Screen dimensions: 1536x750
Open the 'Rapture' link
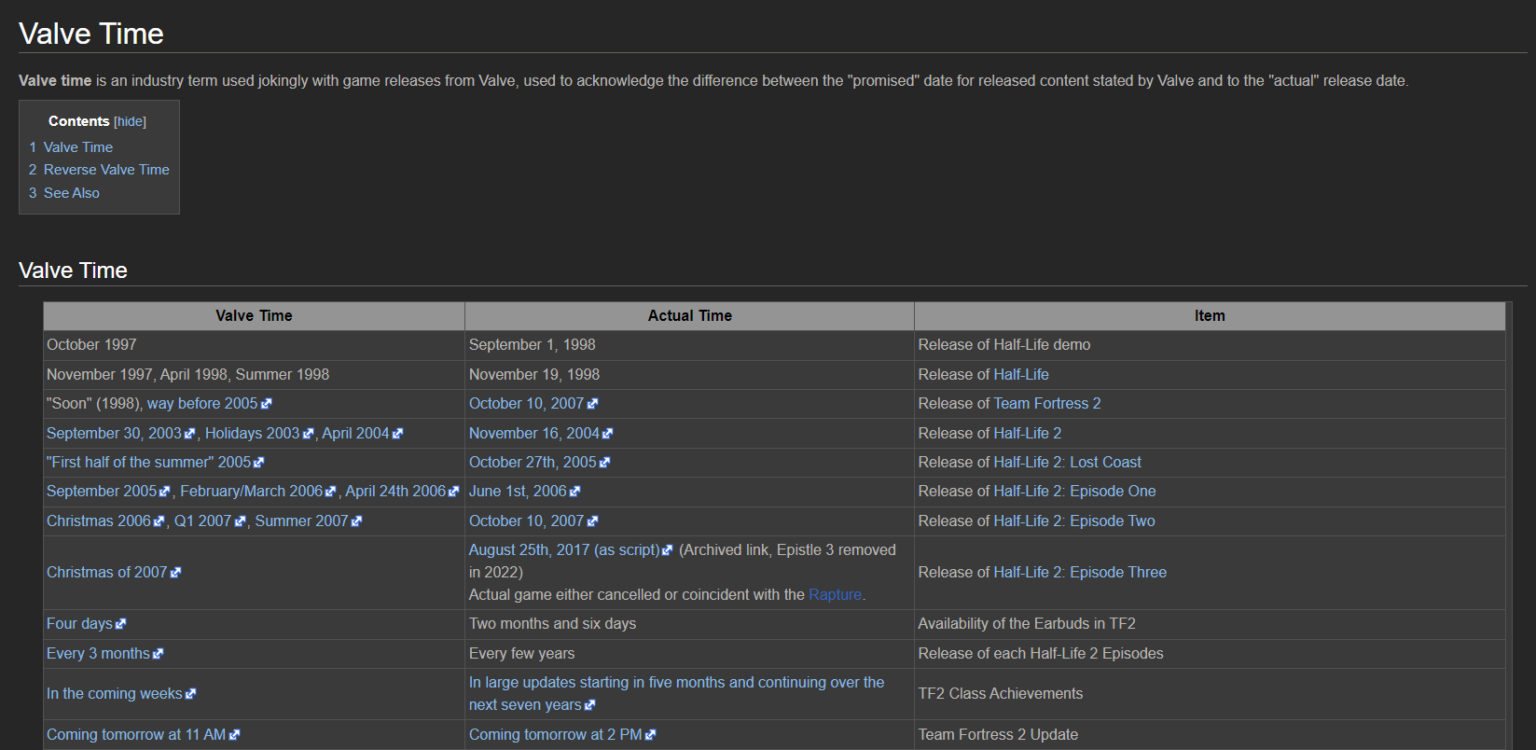pos(835,594)
